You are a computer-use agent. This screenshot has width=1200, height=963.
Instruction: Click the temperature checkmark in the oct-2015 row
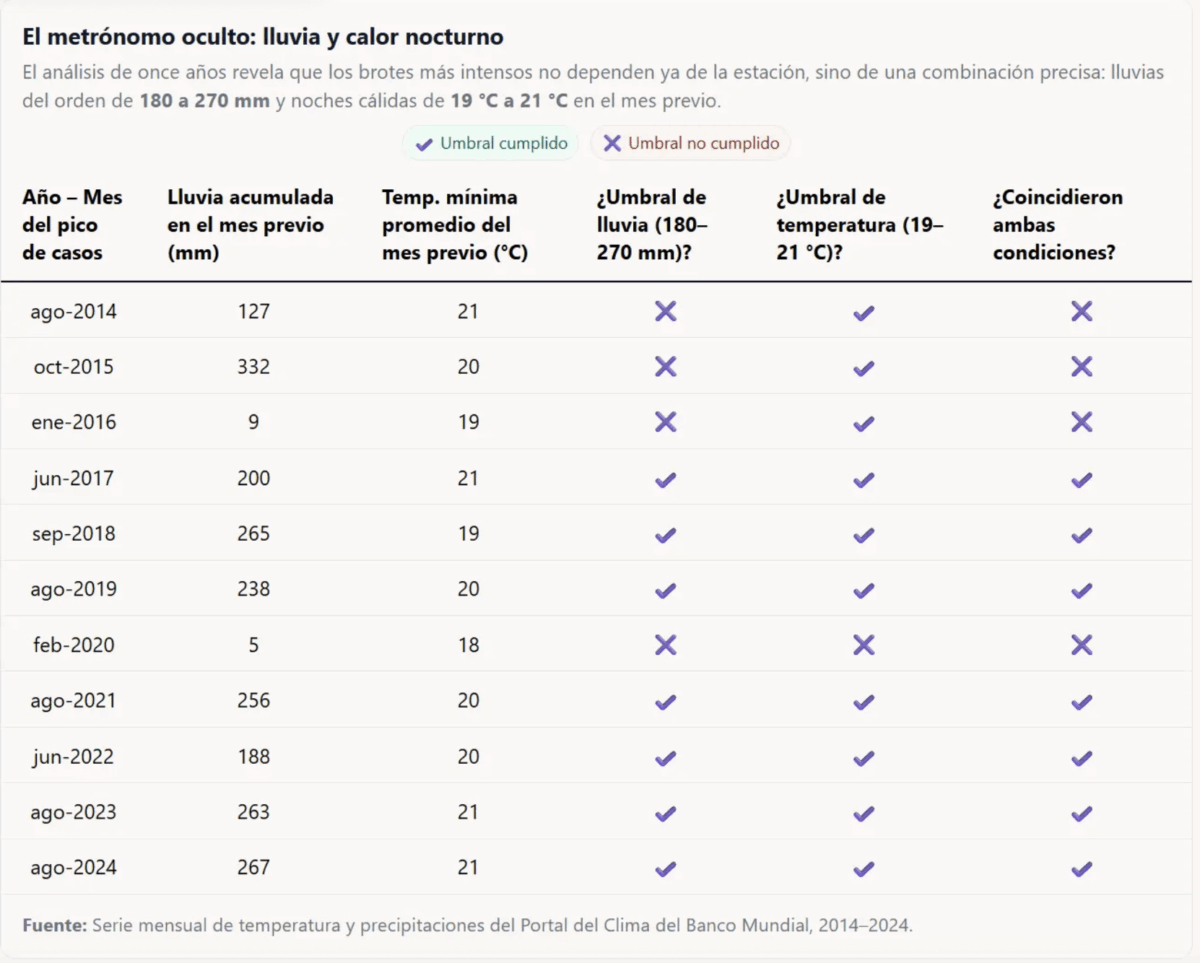(864, 368)
